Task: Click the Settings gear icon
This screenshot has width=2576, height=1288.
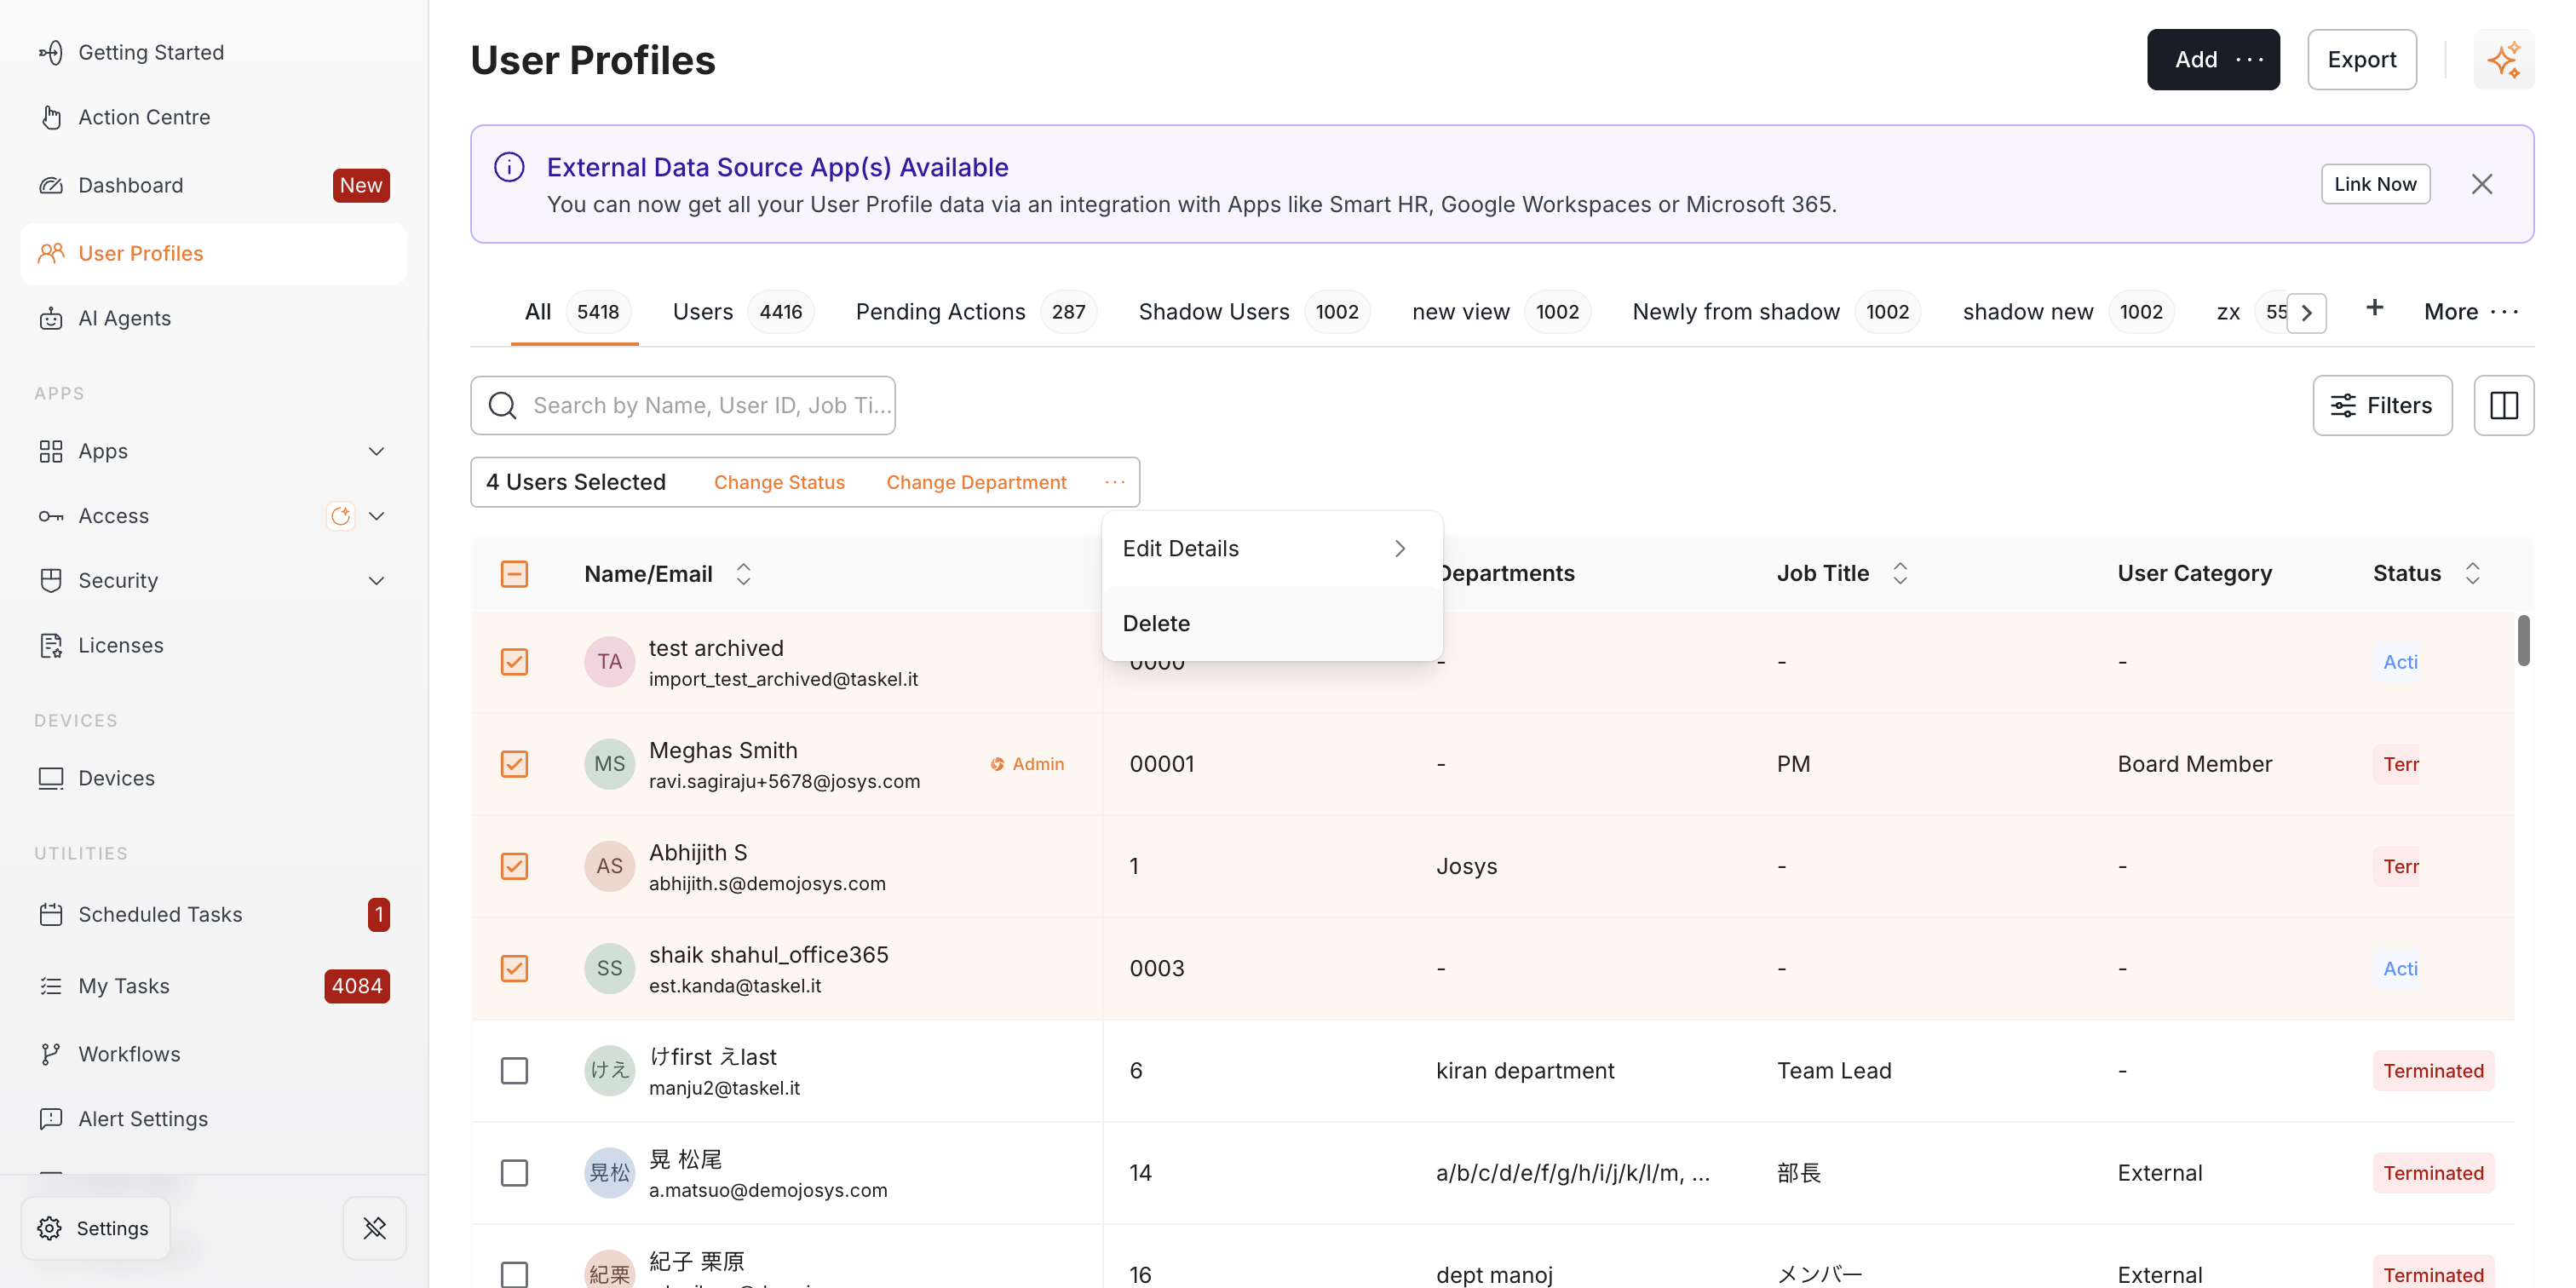Action: click(50, 1228)
